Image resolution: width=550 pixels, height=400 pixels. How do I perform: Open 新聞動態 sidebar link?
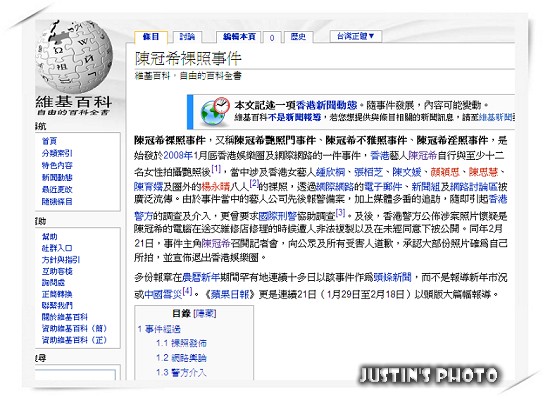tap(57, 177)
